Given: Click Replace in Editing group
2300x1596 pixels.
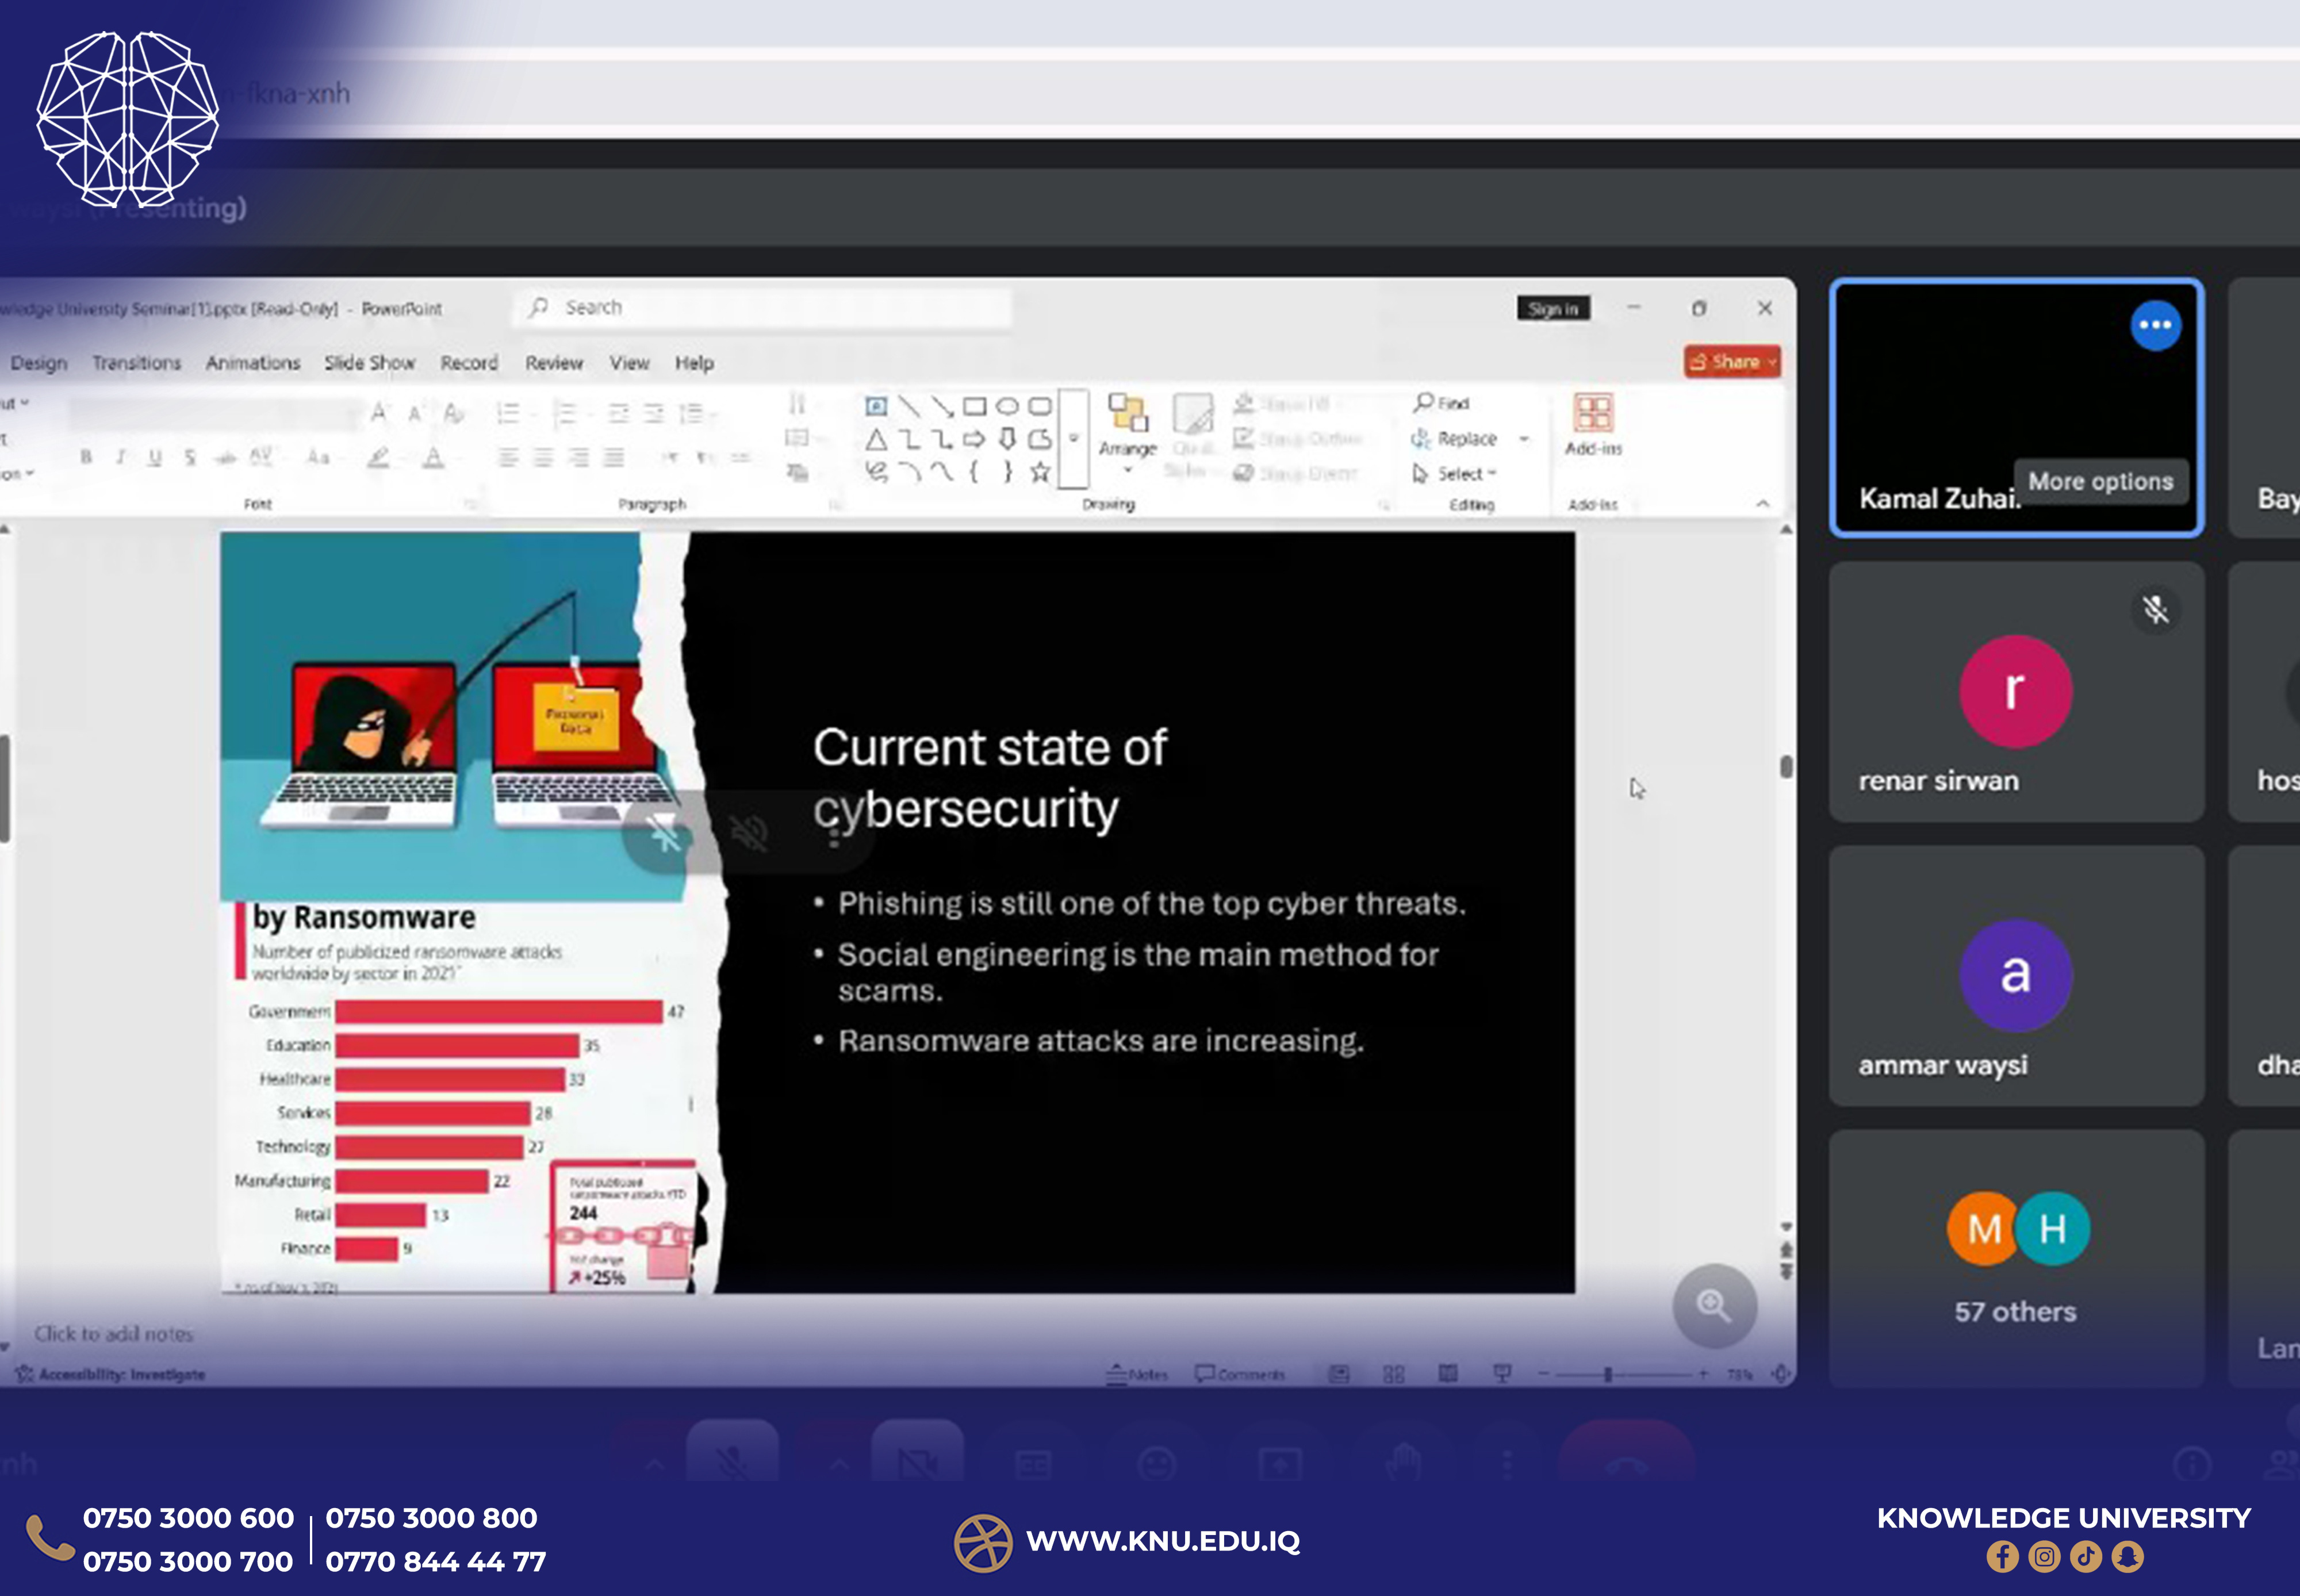Looking at the screenshot, I should tap(1455, 439).
